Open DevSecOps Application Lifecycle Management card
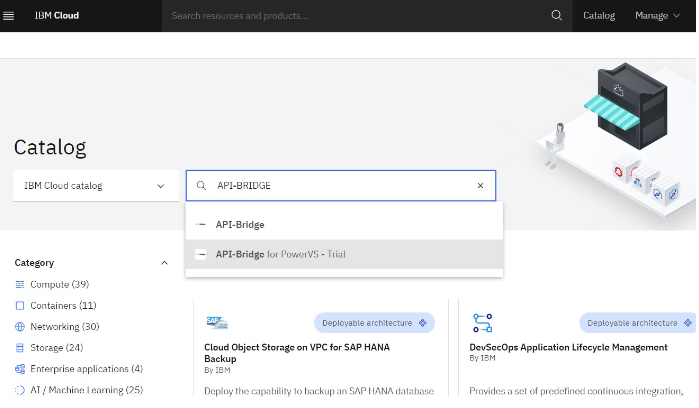The width and height of the screenshot is (699, 408). pyautogui.click(x=568, y=347)
